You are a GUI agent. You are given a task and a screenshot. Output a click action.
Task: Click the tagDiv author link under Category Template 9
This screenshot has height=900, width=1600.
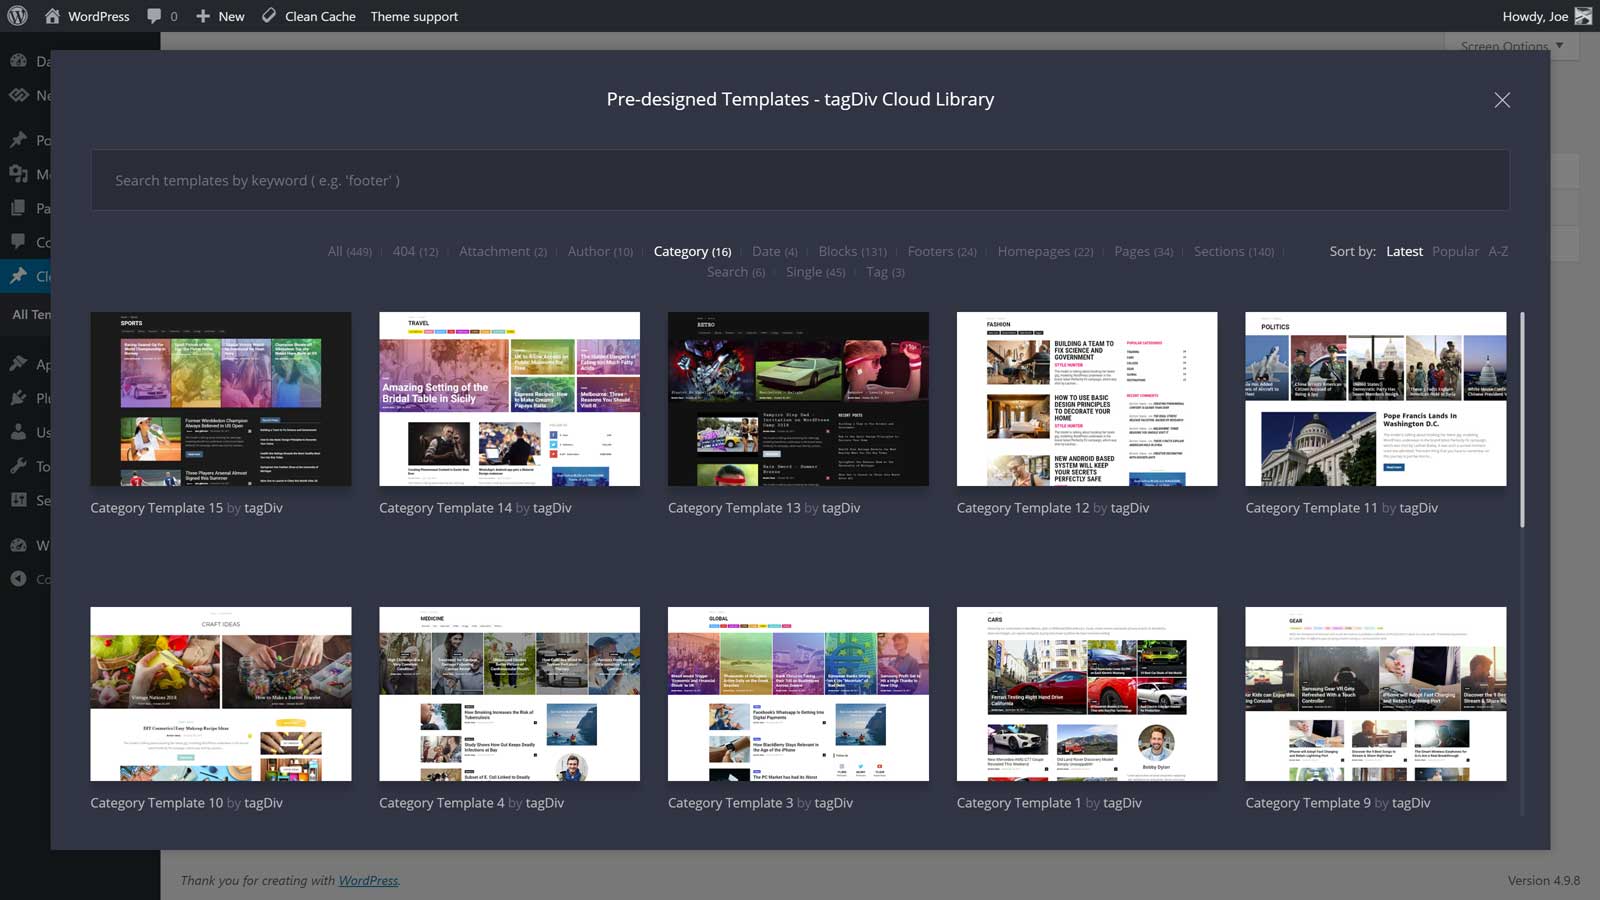coord(1411,803)
